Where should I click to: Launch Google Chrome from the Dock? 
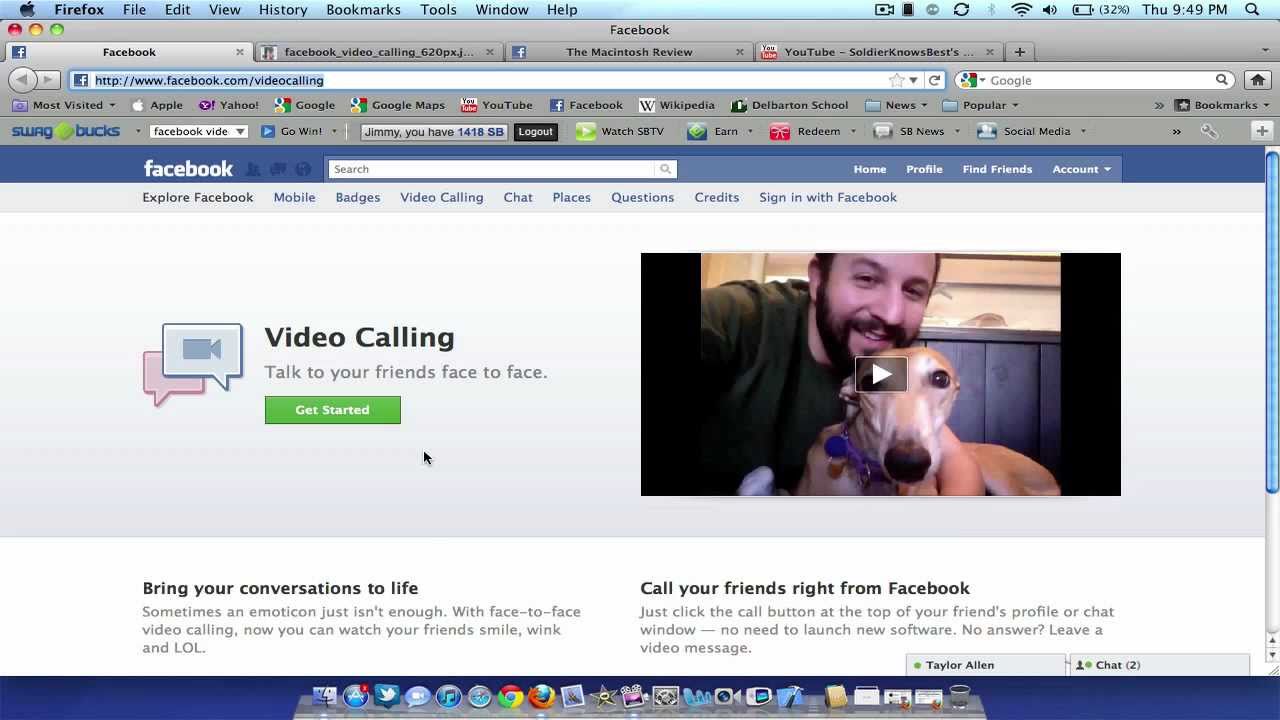[510, 696]
